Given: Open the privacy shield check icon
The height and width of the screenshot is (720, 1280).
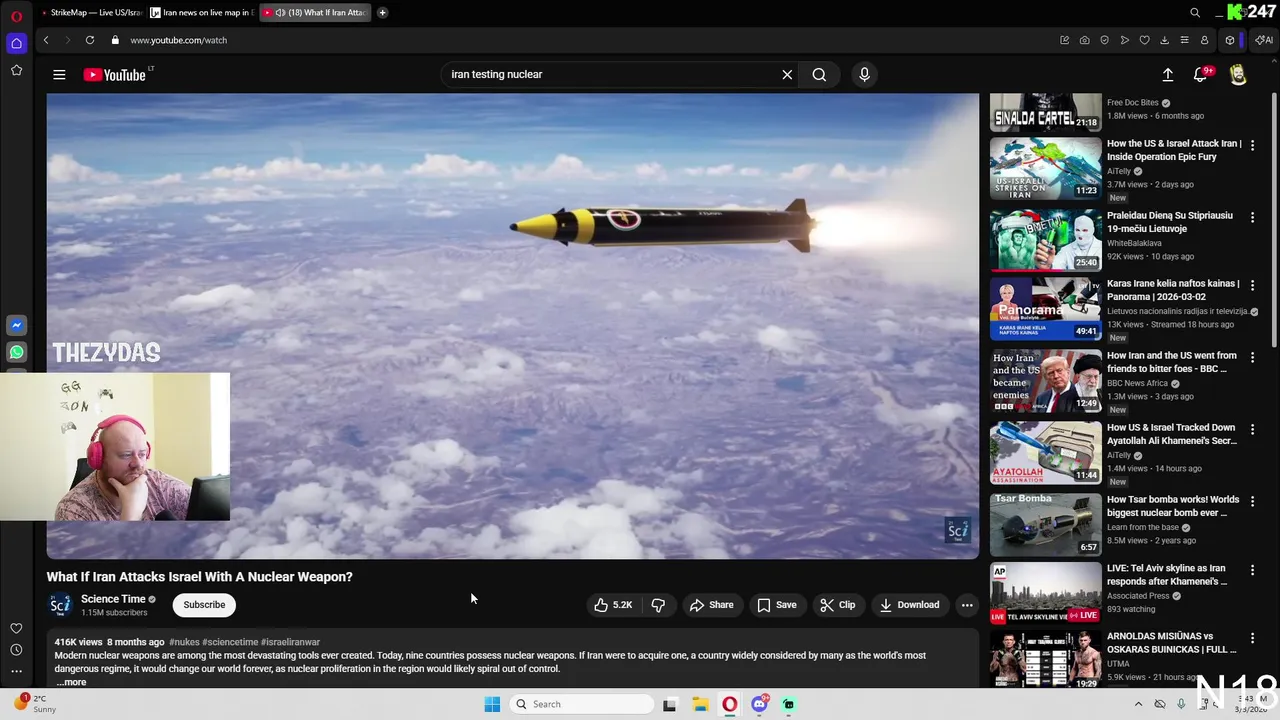Looking at the screenshot, I should point(1105,40).
